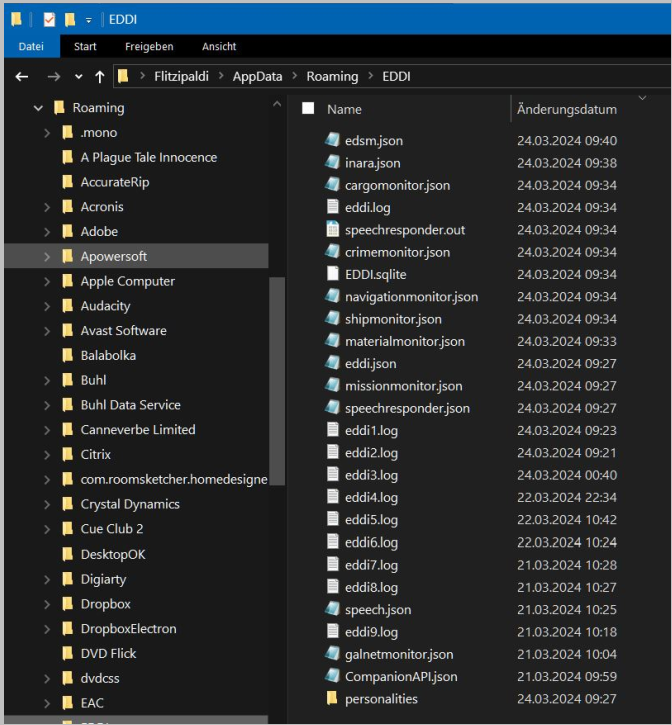Click the navigationmonitor.json file icon
672x725 pixels.
point(333,296)
